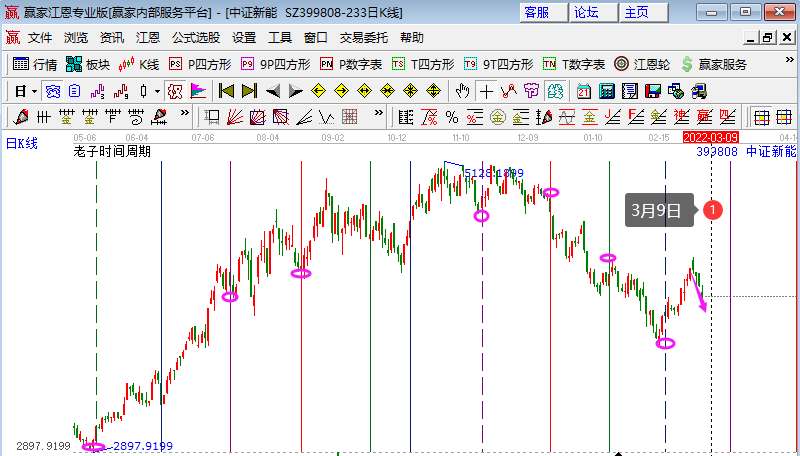Switch to the K线 chart view
This screenshot has height=456, width=800.
point(139,64)
